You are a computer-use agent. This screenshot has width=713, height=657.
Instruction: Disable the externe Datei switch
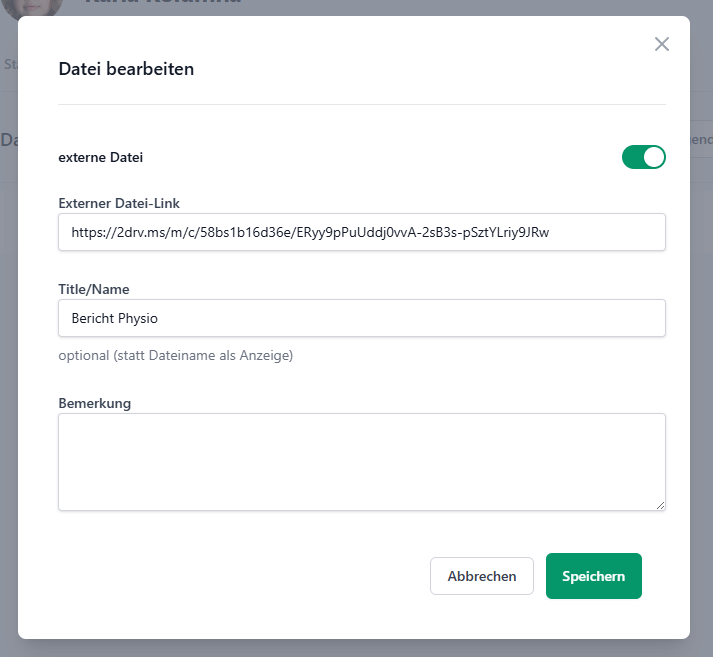(643, 157)
